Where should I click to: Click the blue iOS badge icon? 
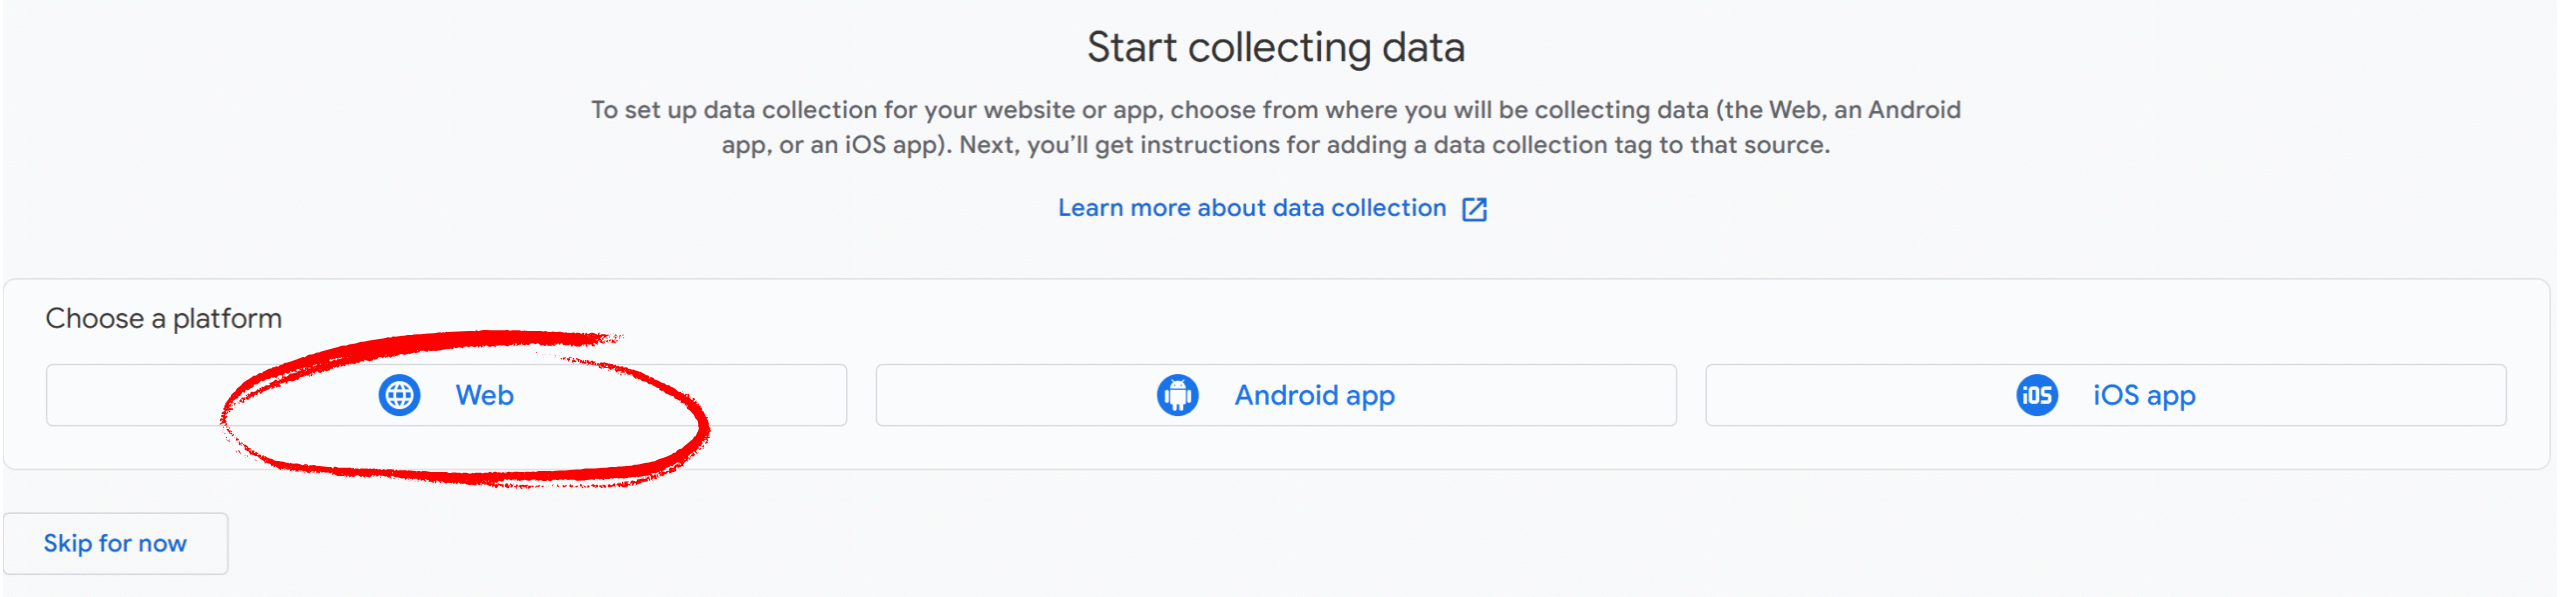2036,395
